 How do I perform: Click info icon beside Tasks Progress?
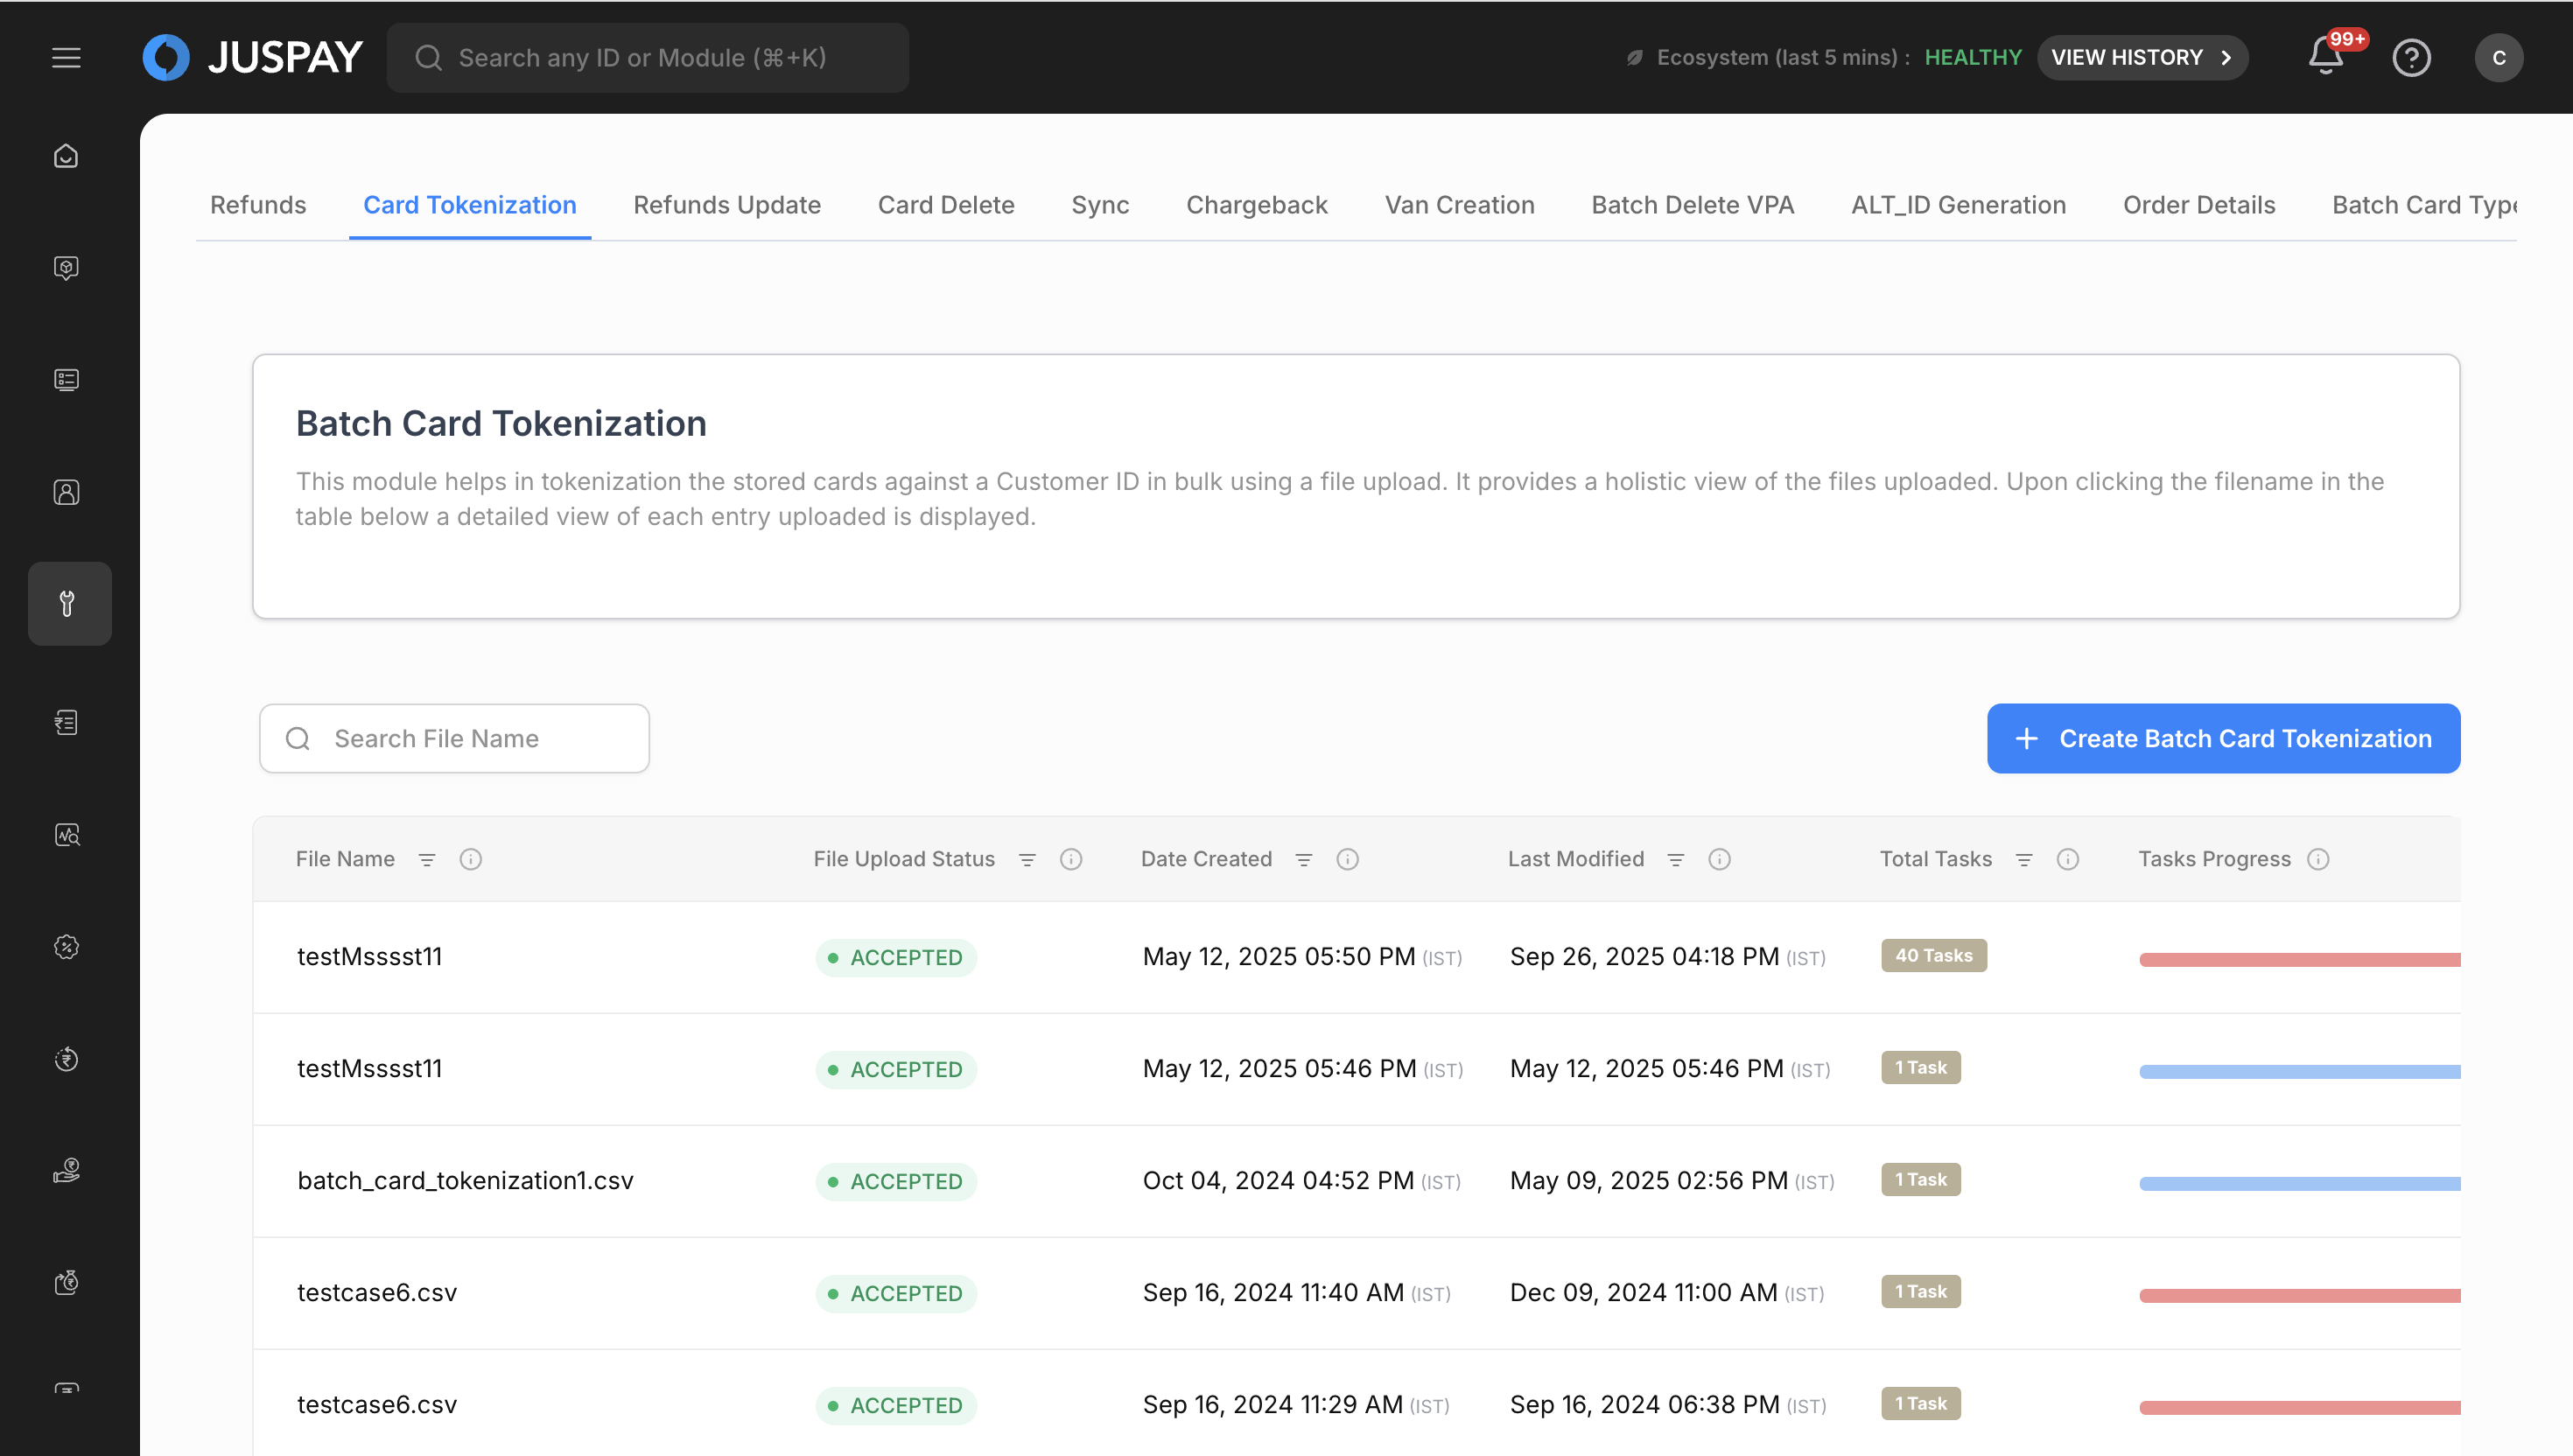[2318, 859]
